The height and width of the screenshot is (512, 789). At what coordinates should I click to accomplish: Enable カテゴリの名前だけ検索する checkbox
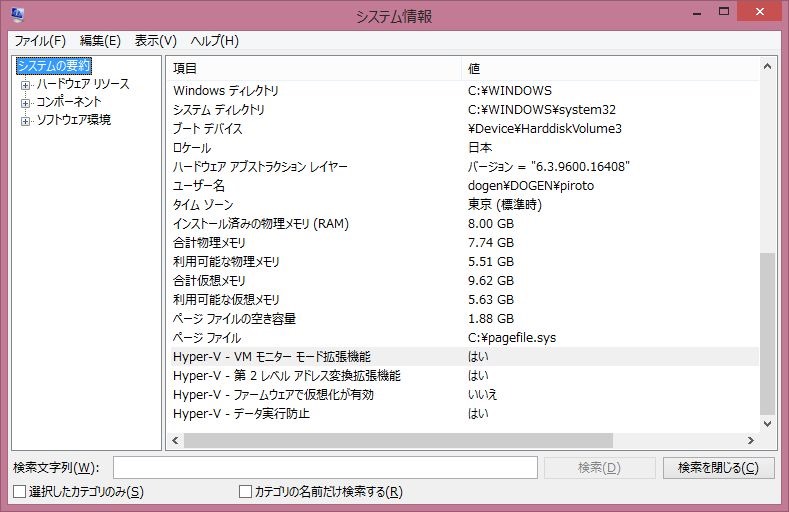click(245, 492)
